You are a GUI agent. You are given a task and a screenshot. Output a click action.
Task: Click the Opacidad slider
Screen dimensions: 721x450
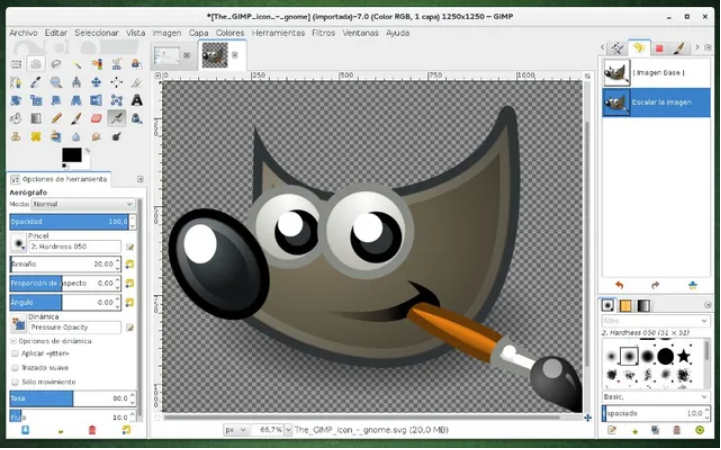pyautogui.click(x=70, y=221)
